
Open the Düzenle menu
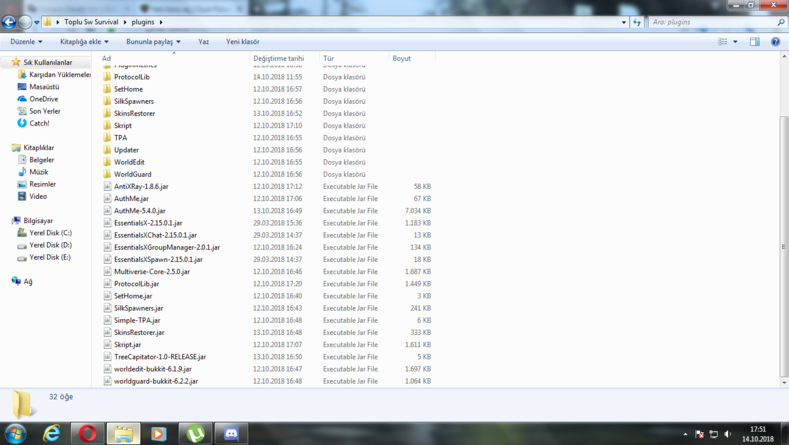click(x=26, y=42)
